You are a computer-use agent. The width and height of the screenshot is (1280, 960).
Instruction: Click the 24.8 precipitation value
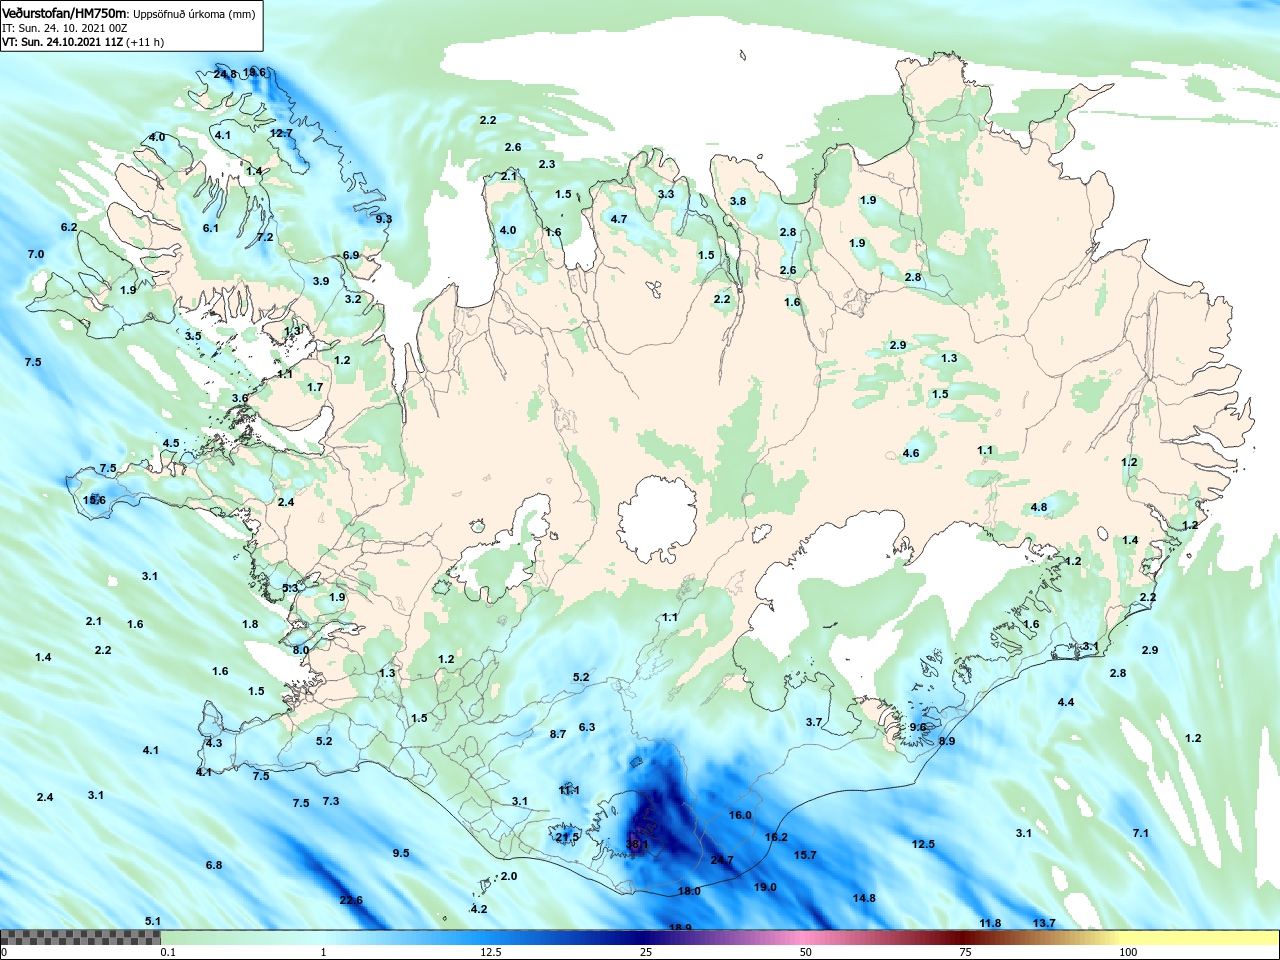tap(226, 74)
